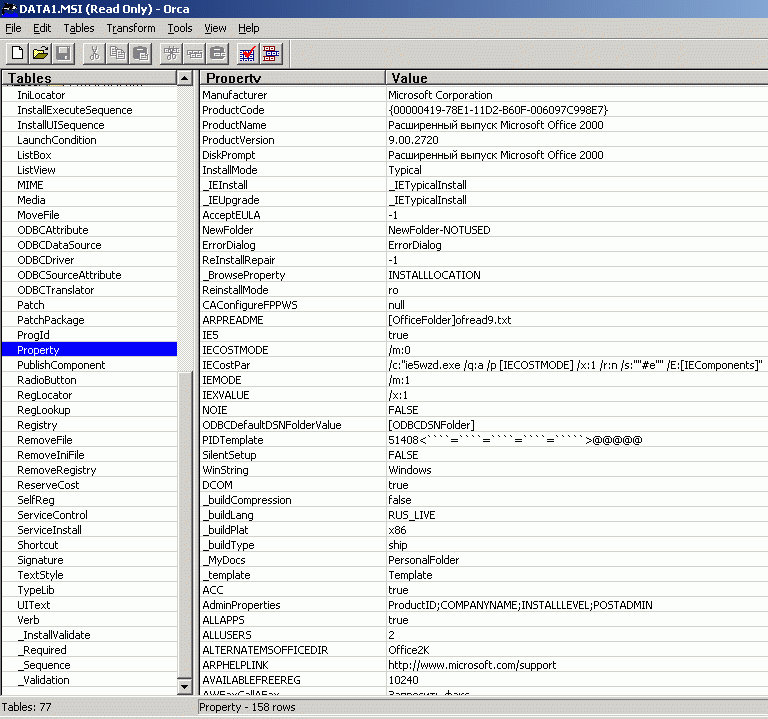Screen dimensions: 768x719
Task: Click the AcceptEULA property cell
Action: click(x=293, y=215)
